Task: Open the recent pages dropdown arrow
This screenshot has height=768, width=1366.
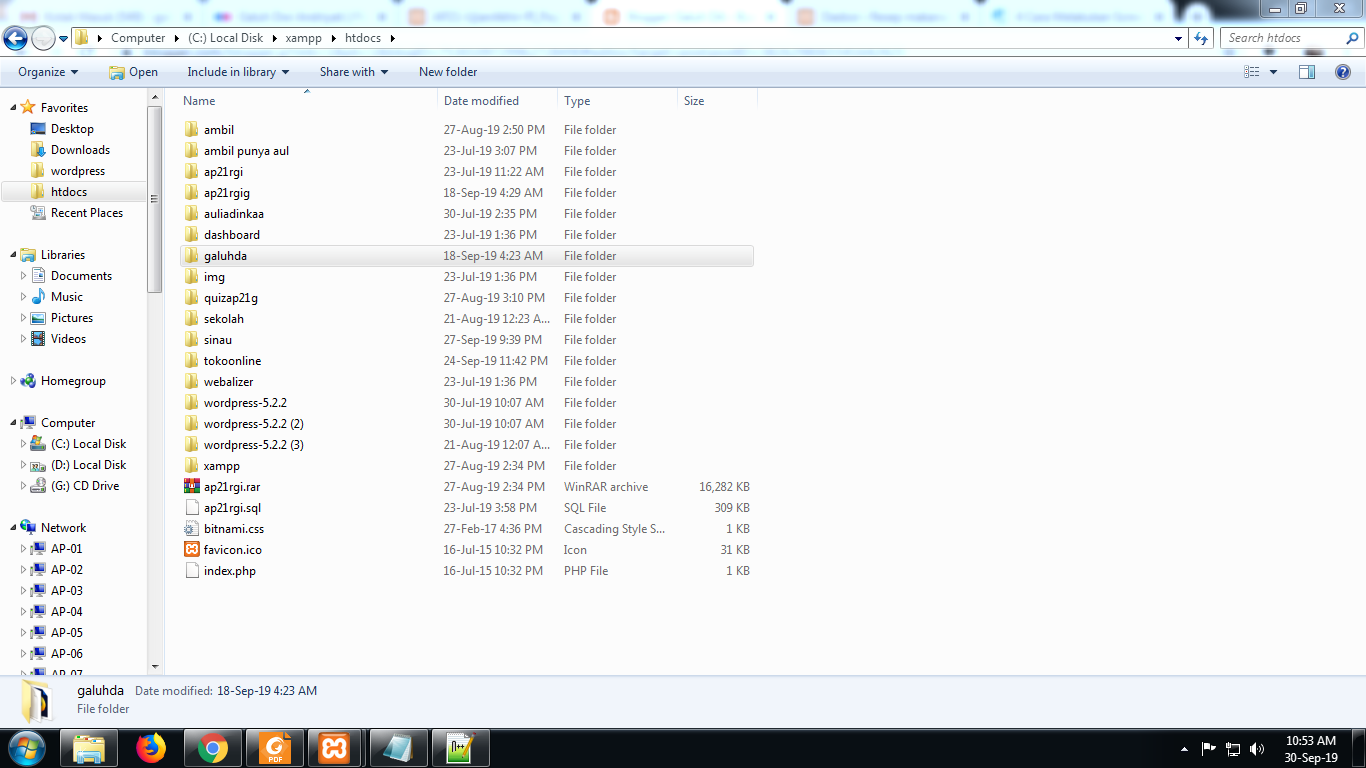Action: (x=64, y=39)
